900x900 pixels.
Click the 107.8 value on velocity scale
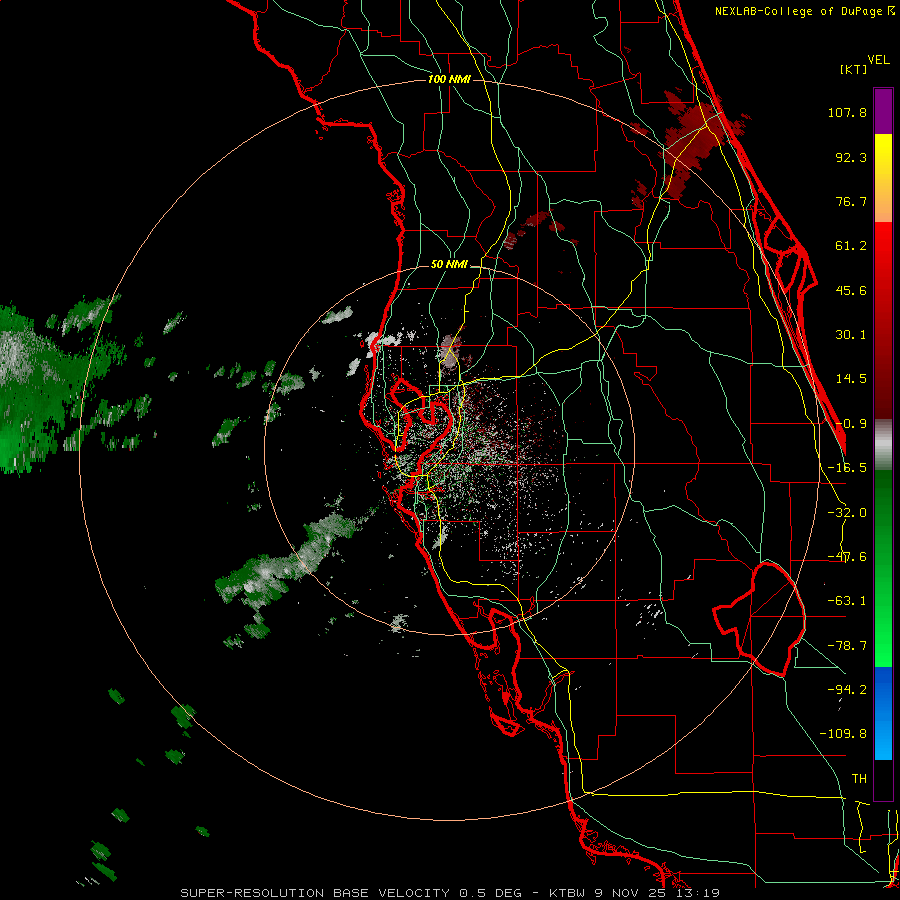(x=847, y=112)
